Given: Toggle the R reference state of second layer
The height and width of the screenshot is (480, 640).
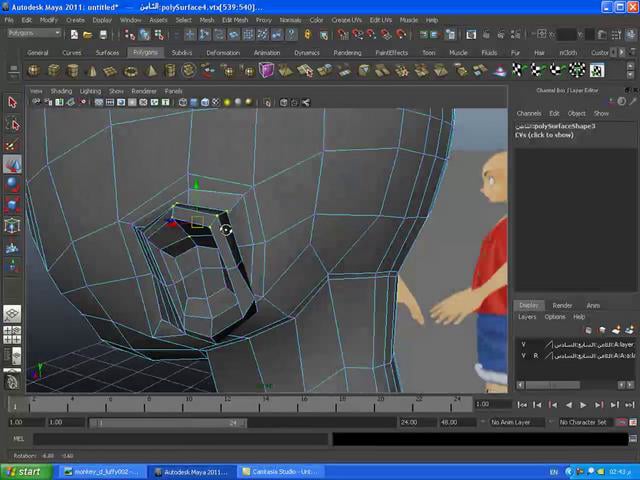Looking at the screenshot, I should 536,356.
